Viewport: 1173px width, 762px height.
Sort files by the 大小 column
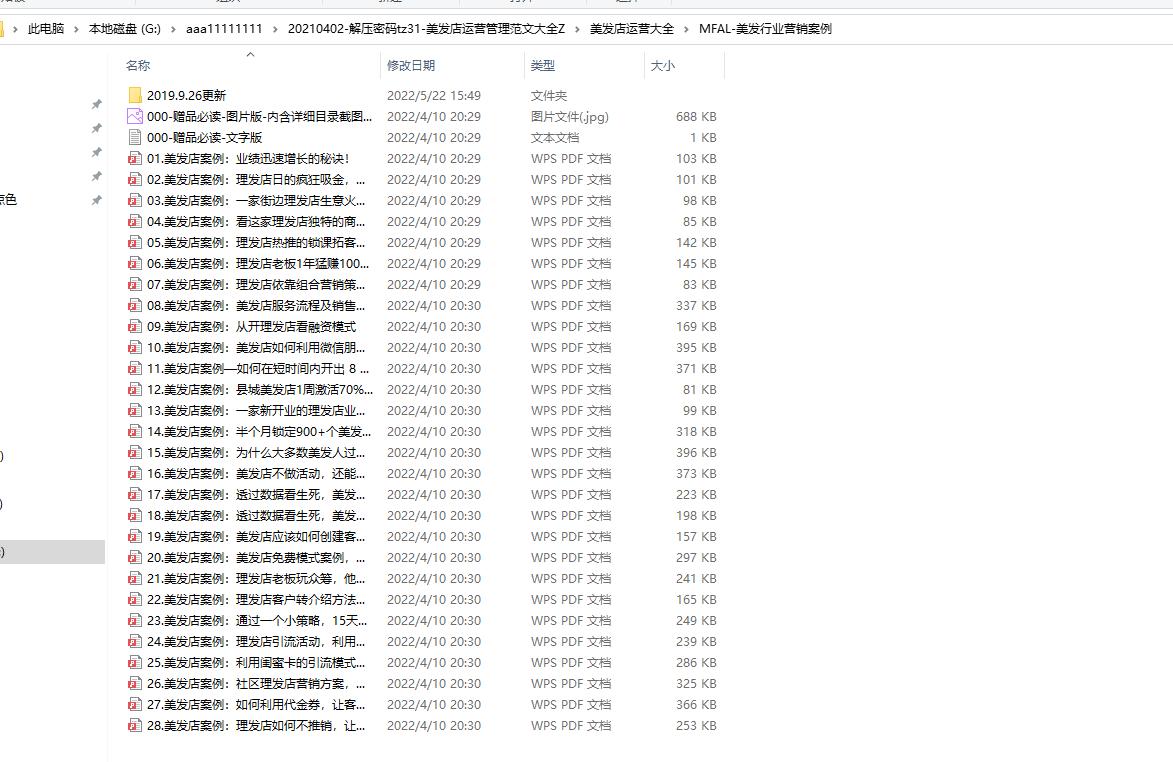(664, 65)
